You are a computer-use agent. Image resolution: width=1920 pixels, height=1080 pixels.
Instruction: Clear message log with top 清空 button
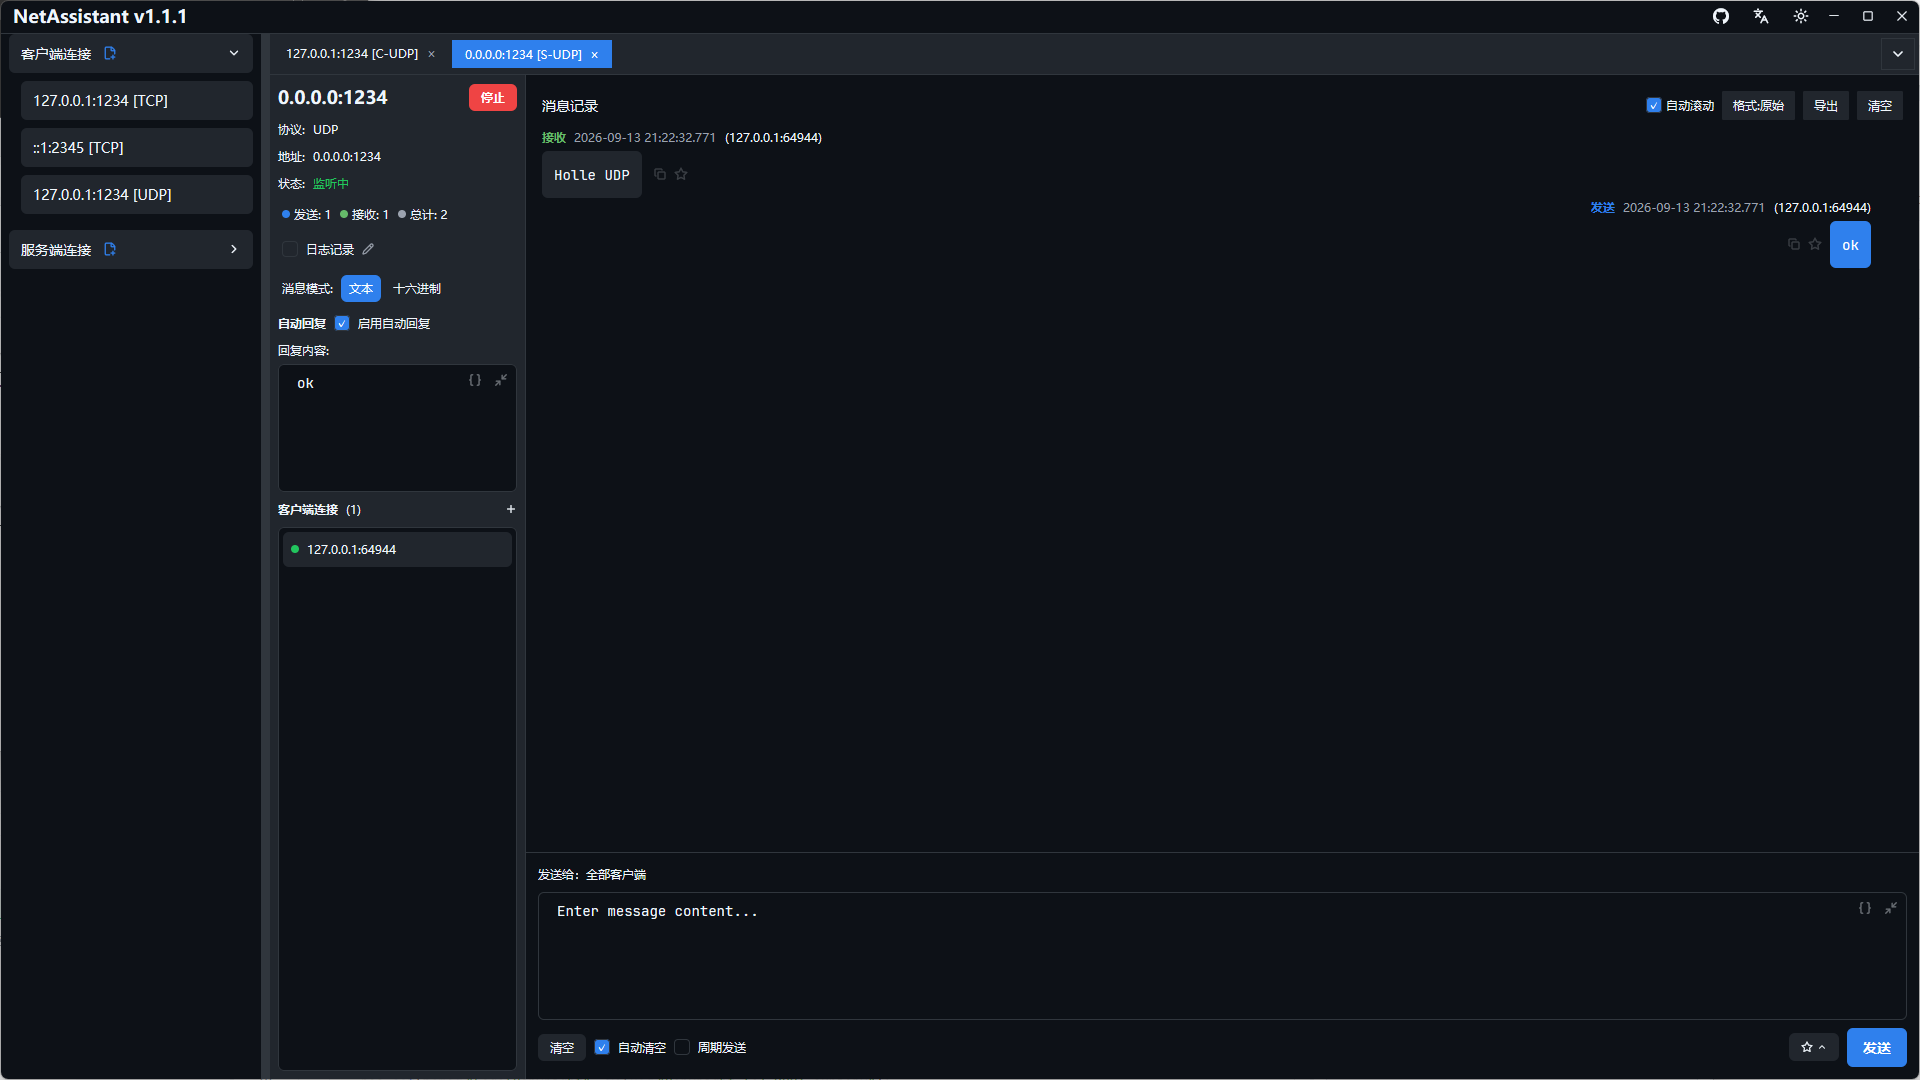[x=1880, y=105]
